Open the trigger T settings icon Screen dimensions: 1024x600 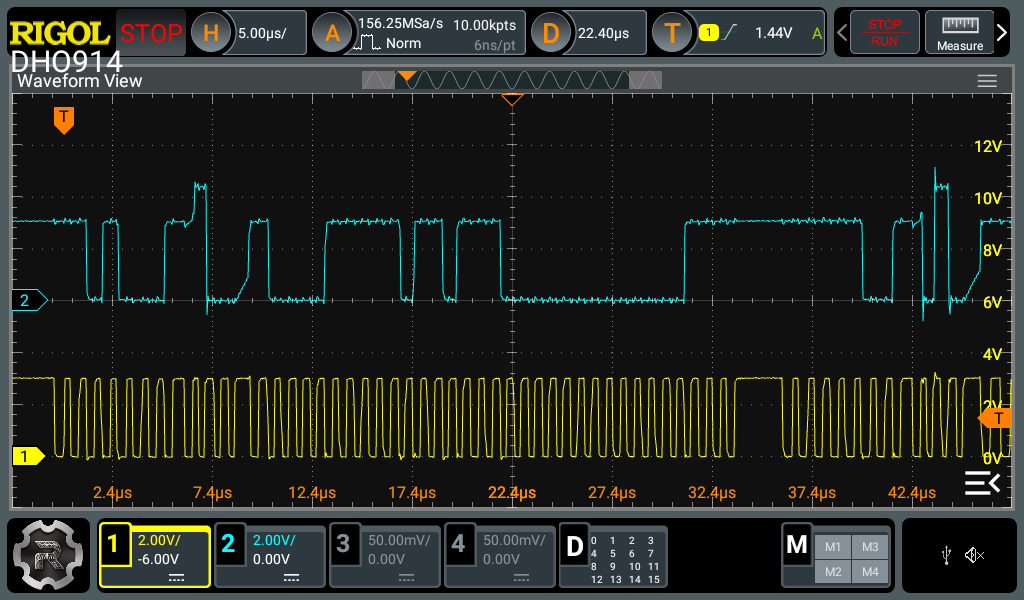coord(672,33)
